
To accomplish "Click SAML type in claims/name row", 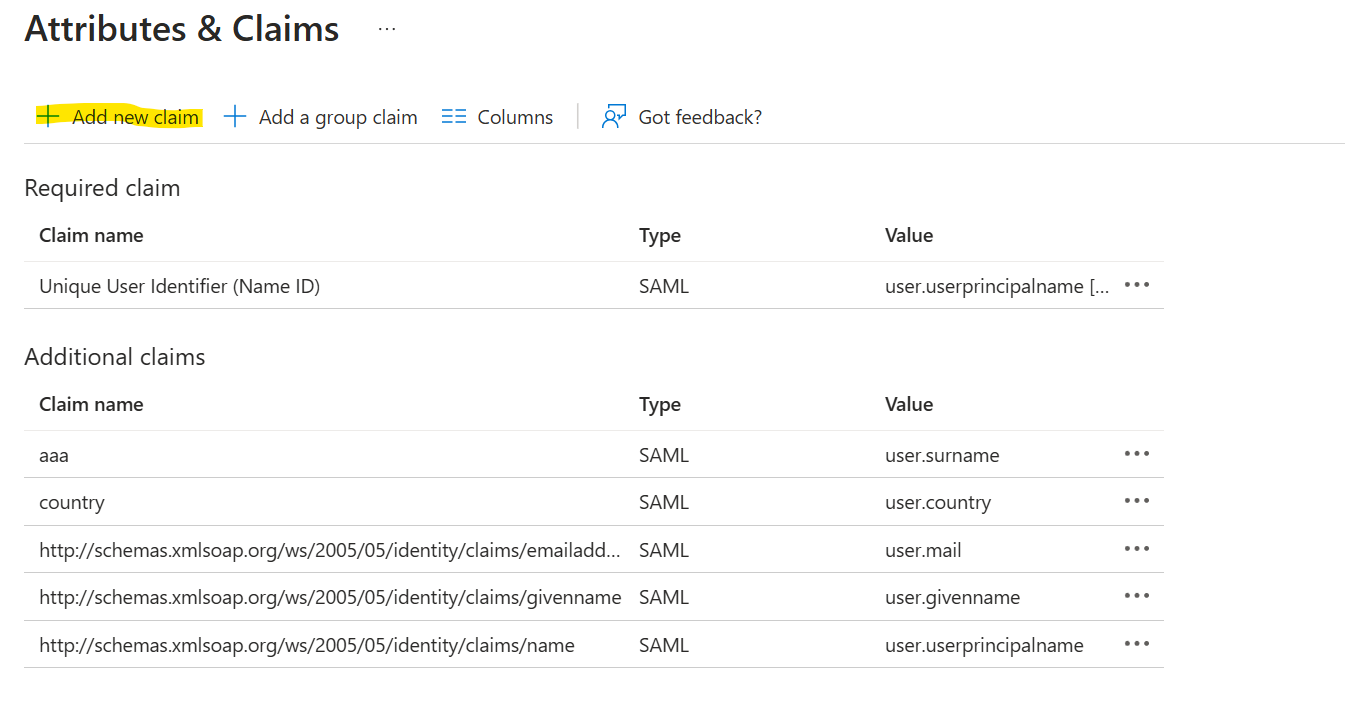I will 664,646.
